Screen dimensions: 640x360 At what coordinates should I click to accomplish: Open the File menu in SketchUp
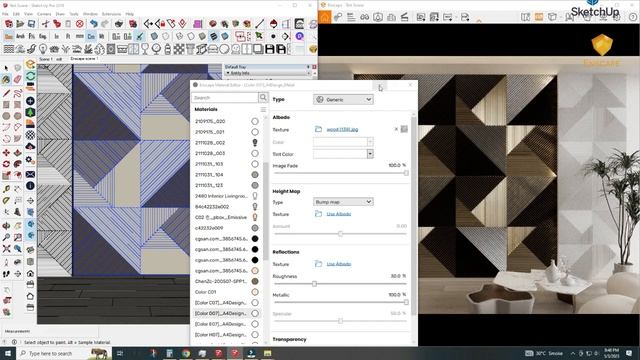[5, 14]
